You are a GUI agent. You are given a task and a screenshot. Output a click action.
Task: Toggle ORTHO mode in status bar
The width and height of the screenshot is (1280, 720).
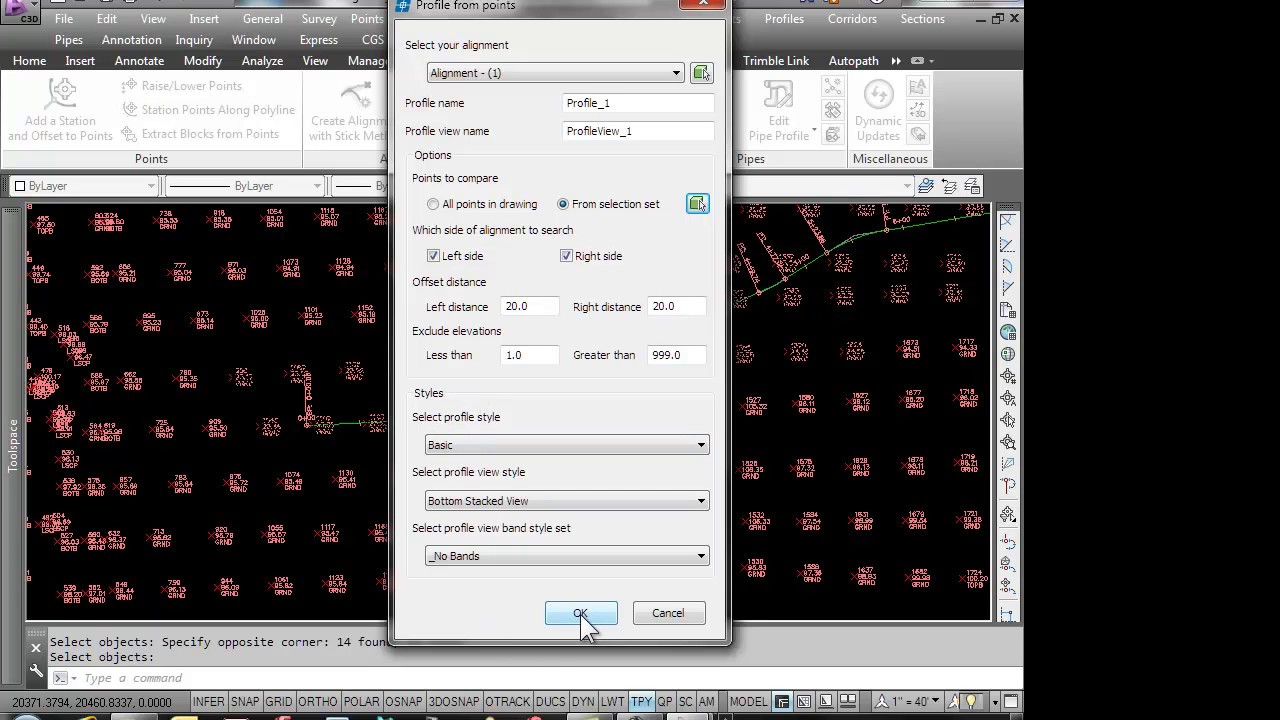point(318,702)
